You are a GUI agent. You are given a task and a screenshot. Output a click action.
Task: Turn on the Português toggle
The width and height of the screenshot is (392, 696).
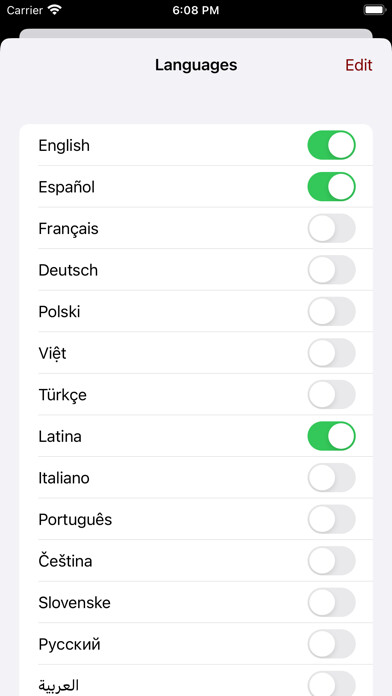pos(332,519)
